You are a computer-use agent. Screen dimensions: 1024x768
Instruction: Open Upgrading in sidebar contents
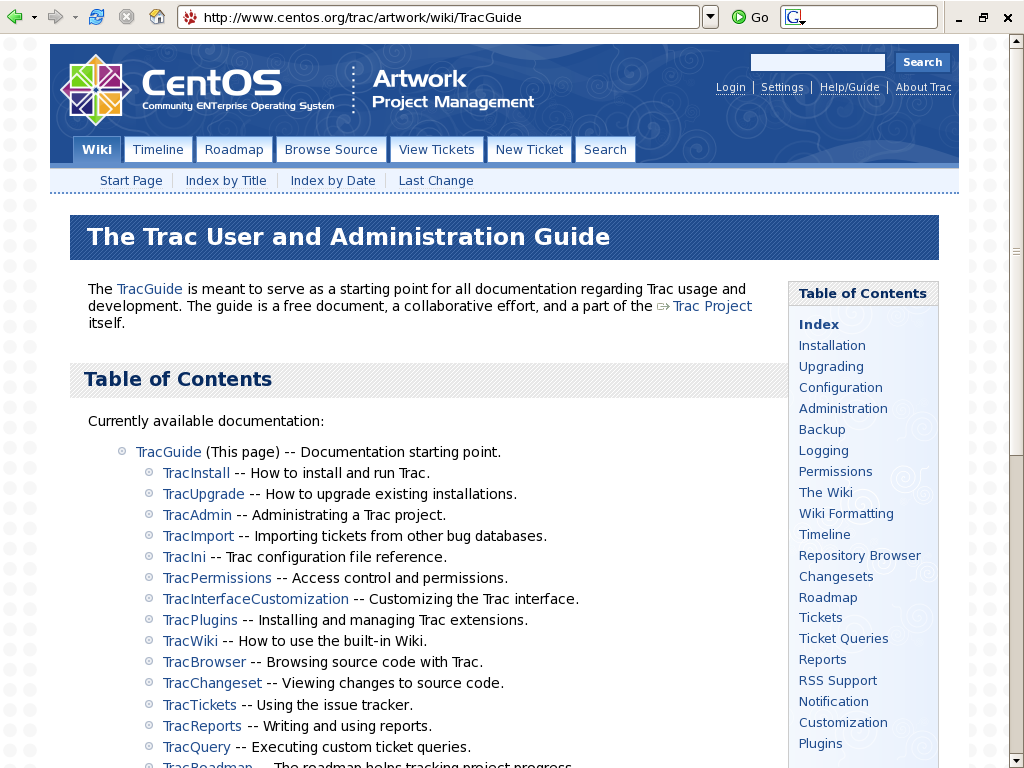(x=831, y=366)
